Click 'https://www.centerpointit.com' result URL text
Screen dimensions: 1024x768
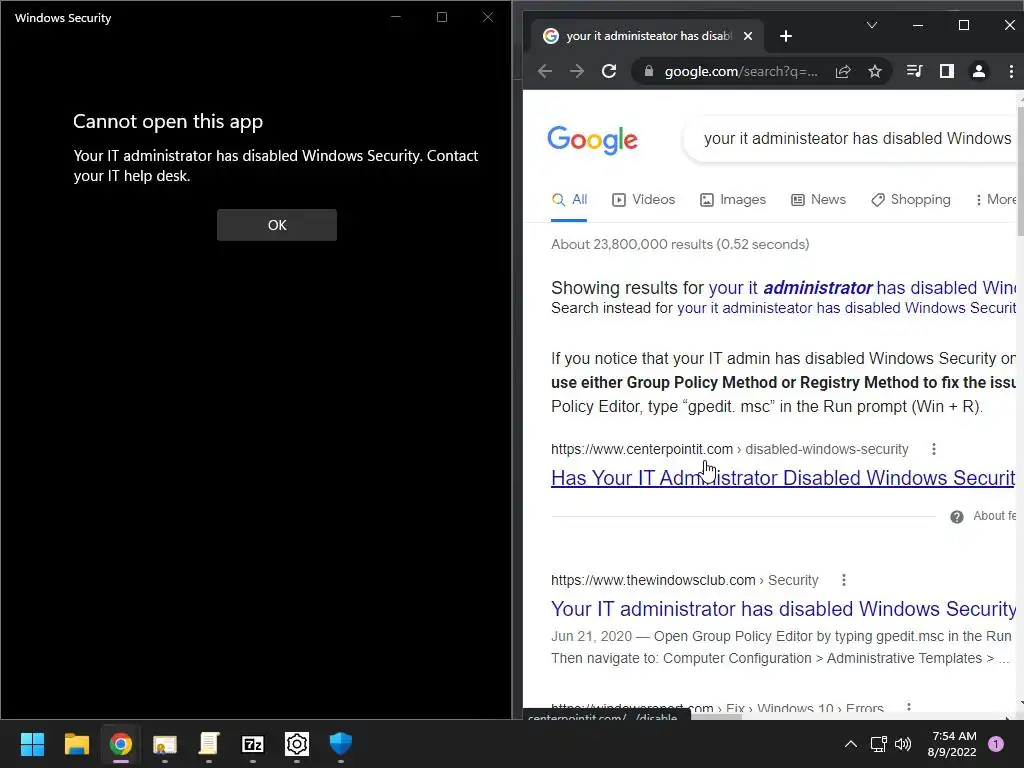coord(642,449)
